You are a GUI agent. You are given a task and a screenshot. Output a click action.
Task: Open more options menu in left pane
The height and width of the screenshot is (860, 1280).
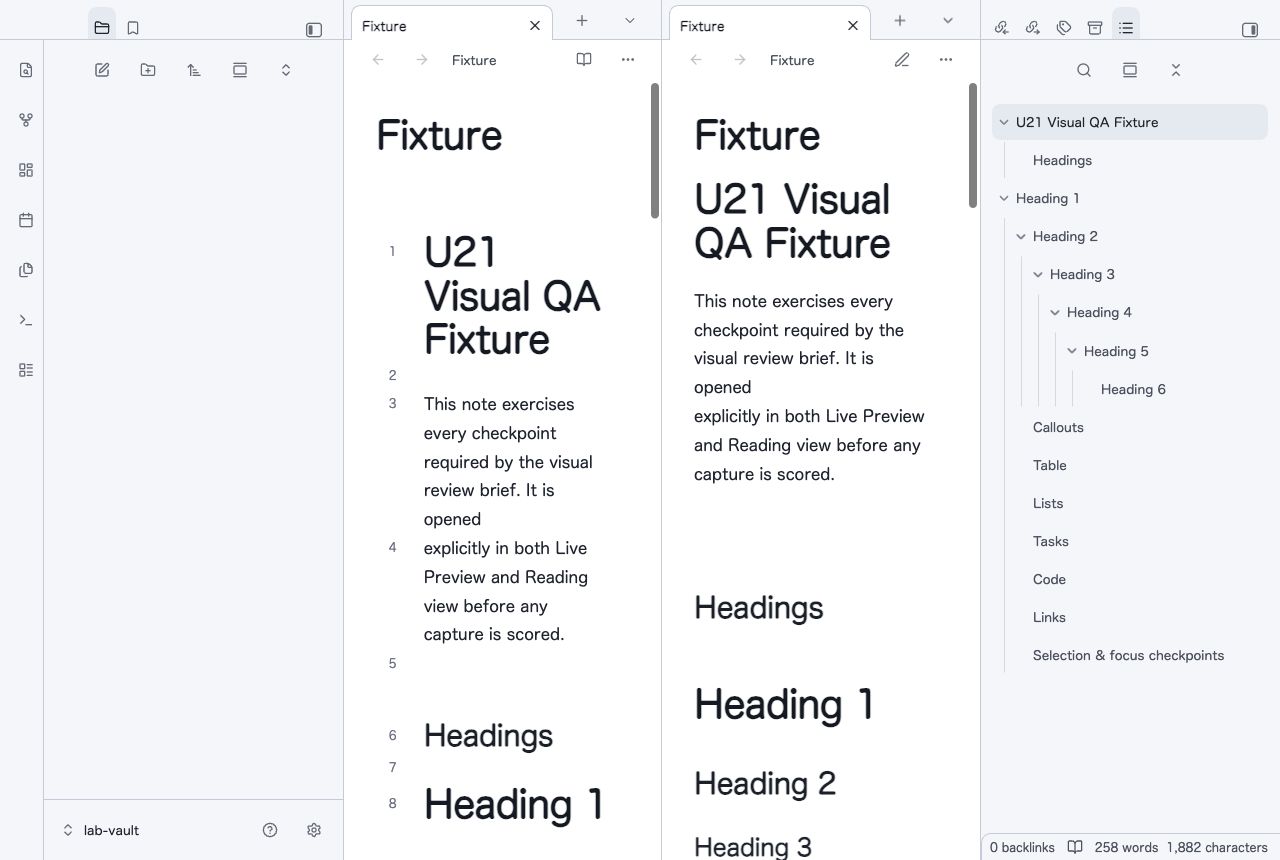628,60
